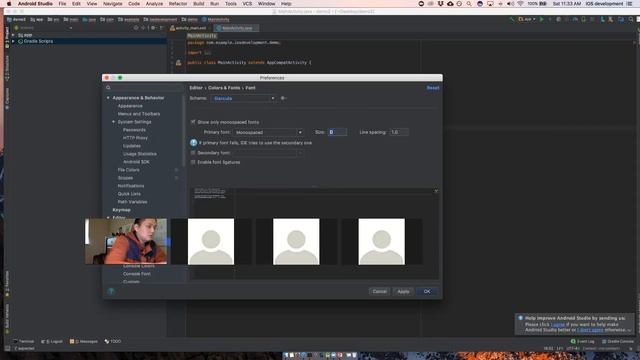Open Terminal tool window
The image size is (640, 360).
tap(24, 341)
